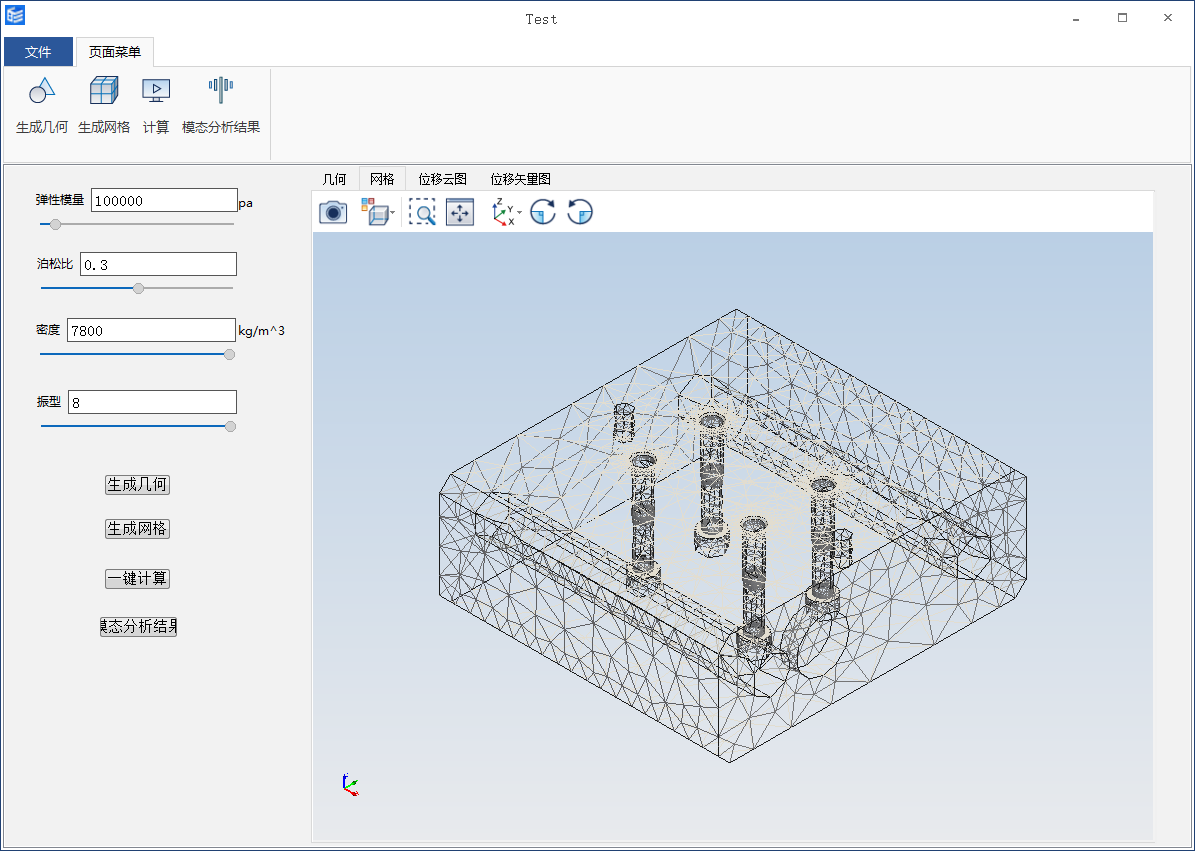
Task: Click the 生成几何 button in left panel
Action: click(x=137, y=485)
